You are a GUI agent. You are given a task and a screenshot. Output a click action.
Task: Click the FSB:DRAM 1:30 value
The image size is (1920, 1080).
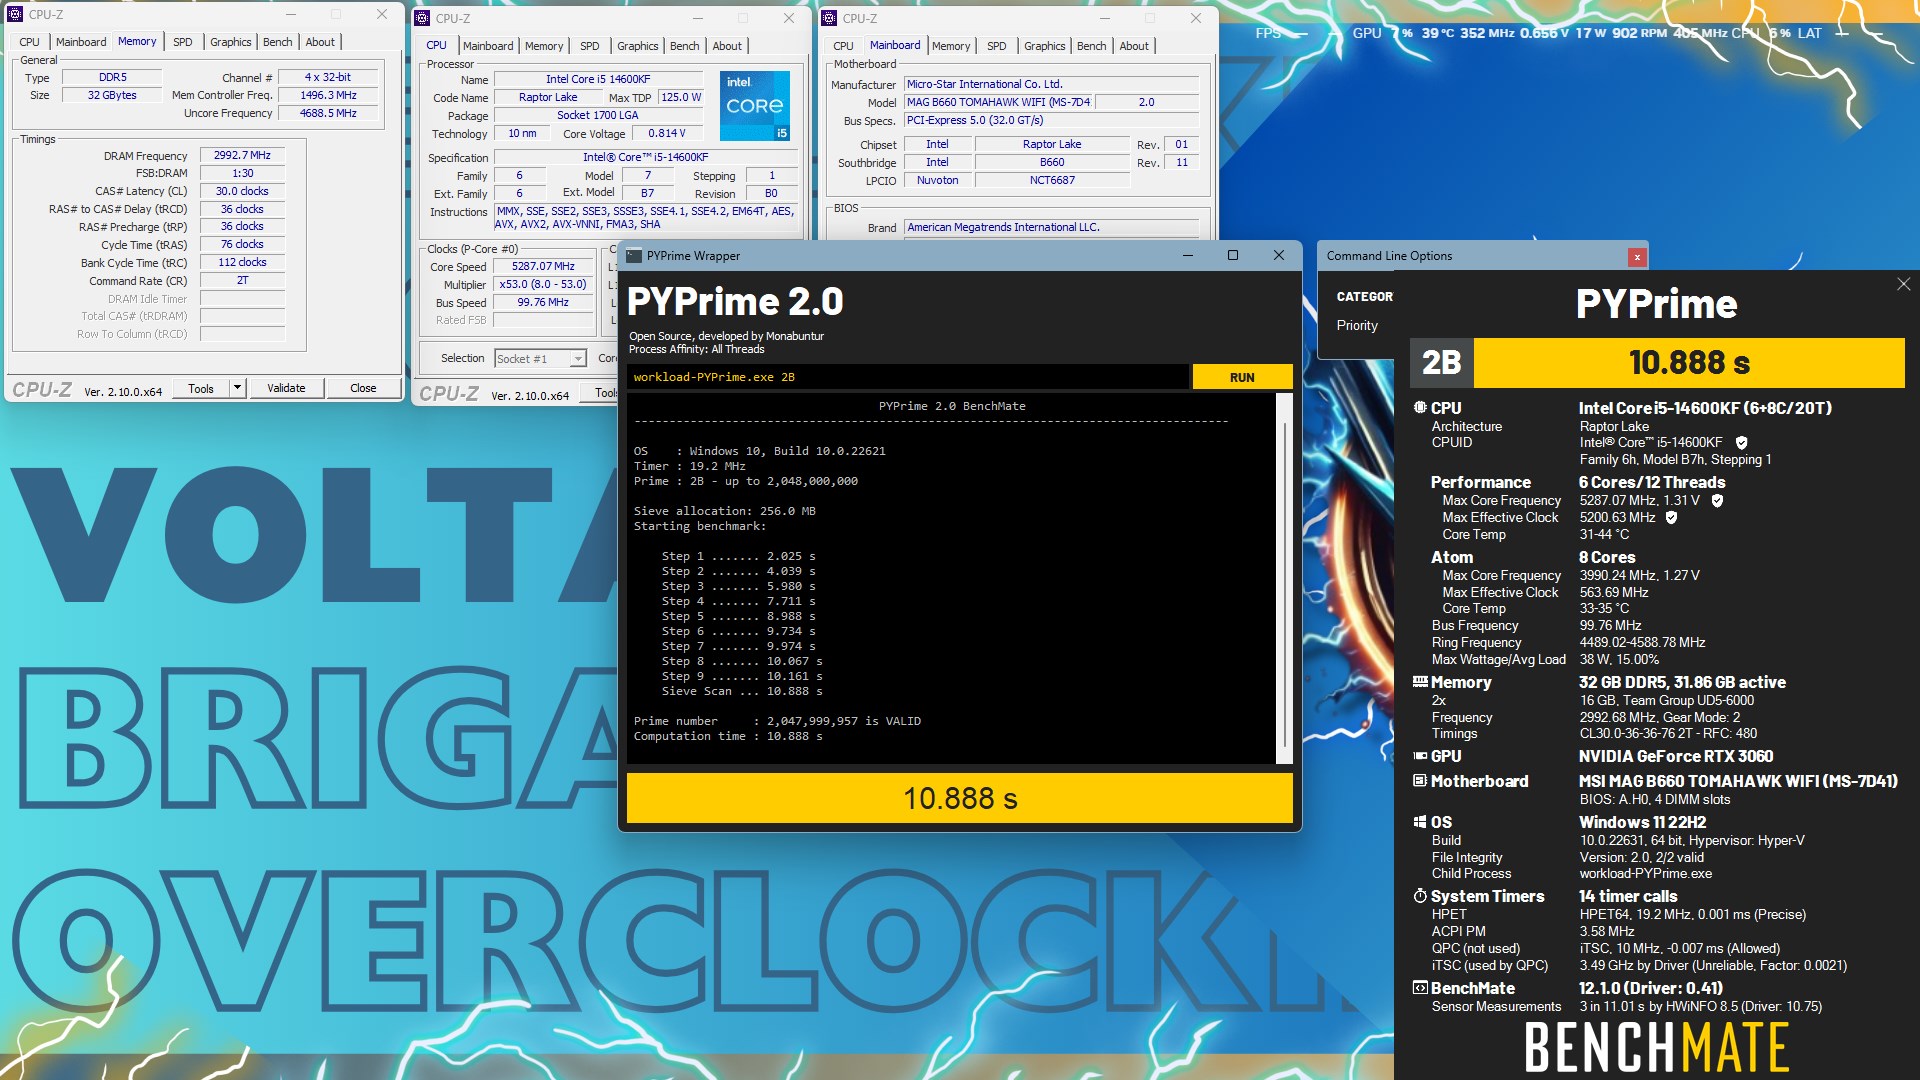[x=242, y=173]
